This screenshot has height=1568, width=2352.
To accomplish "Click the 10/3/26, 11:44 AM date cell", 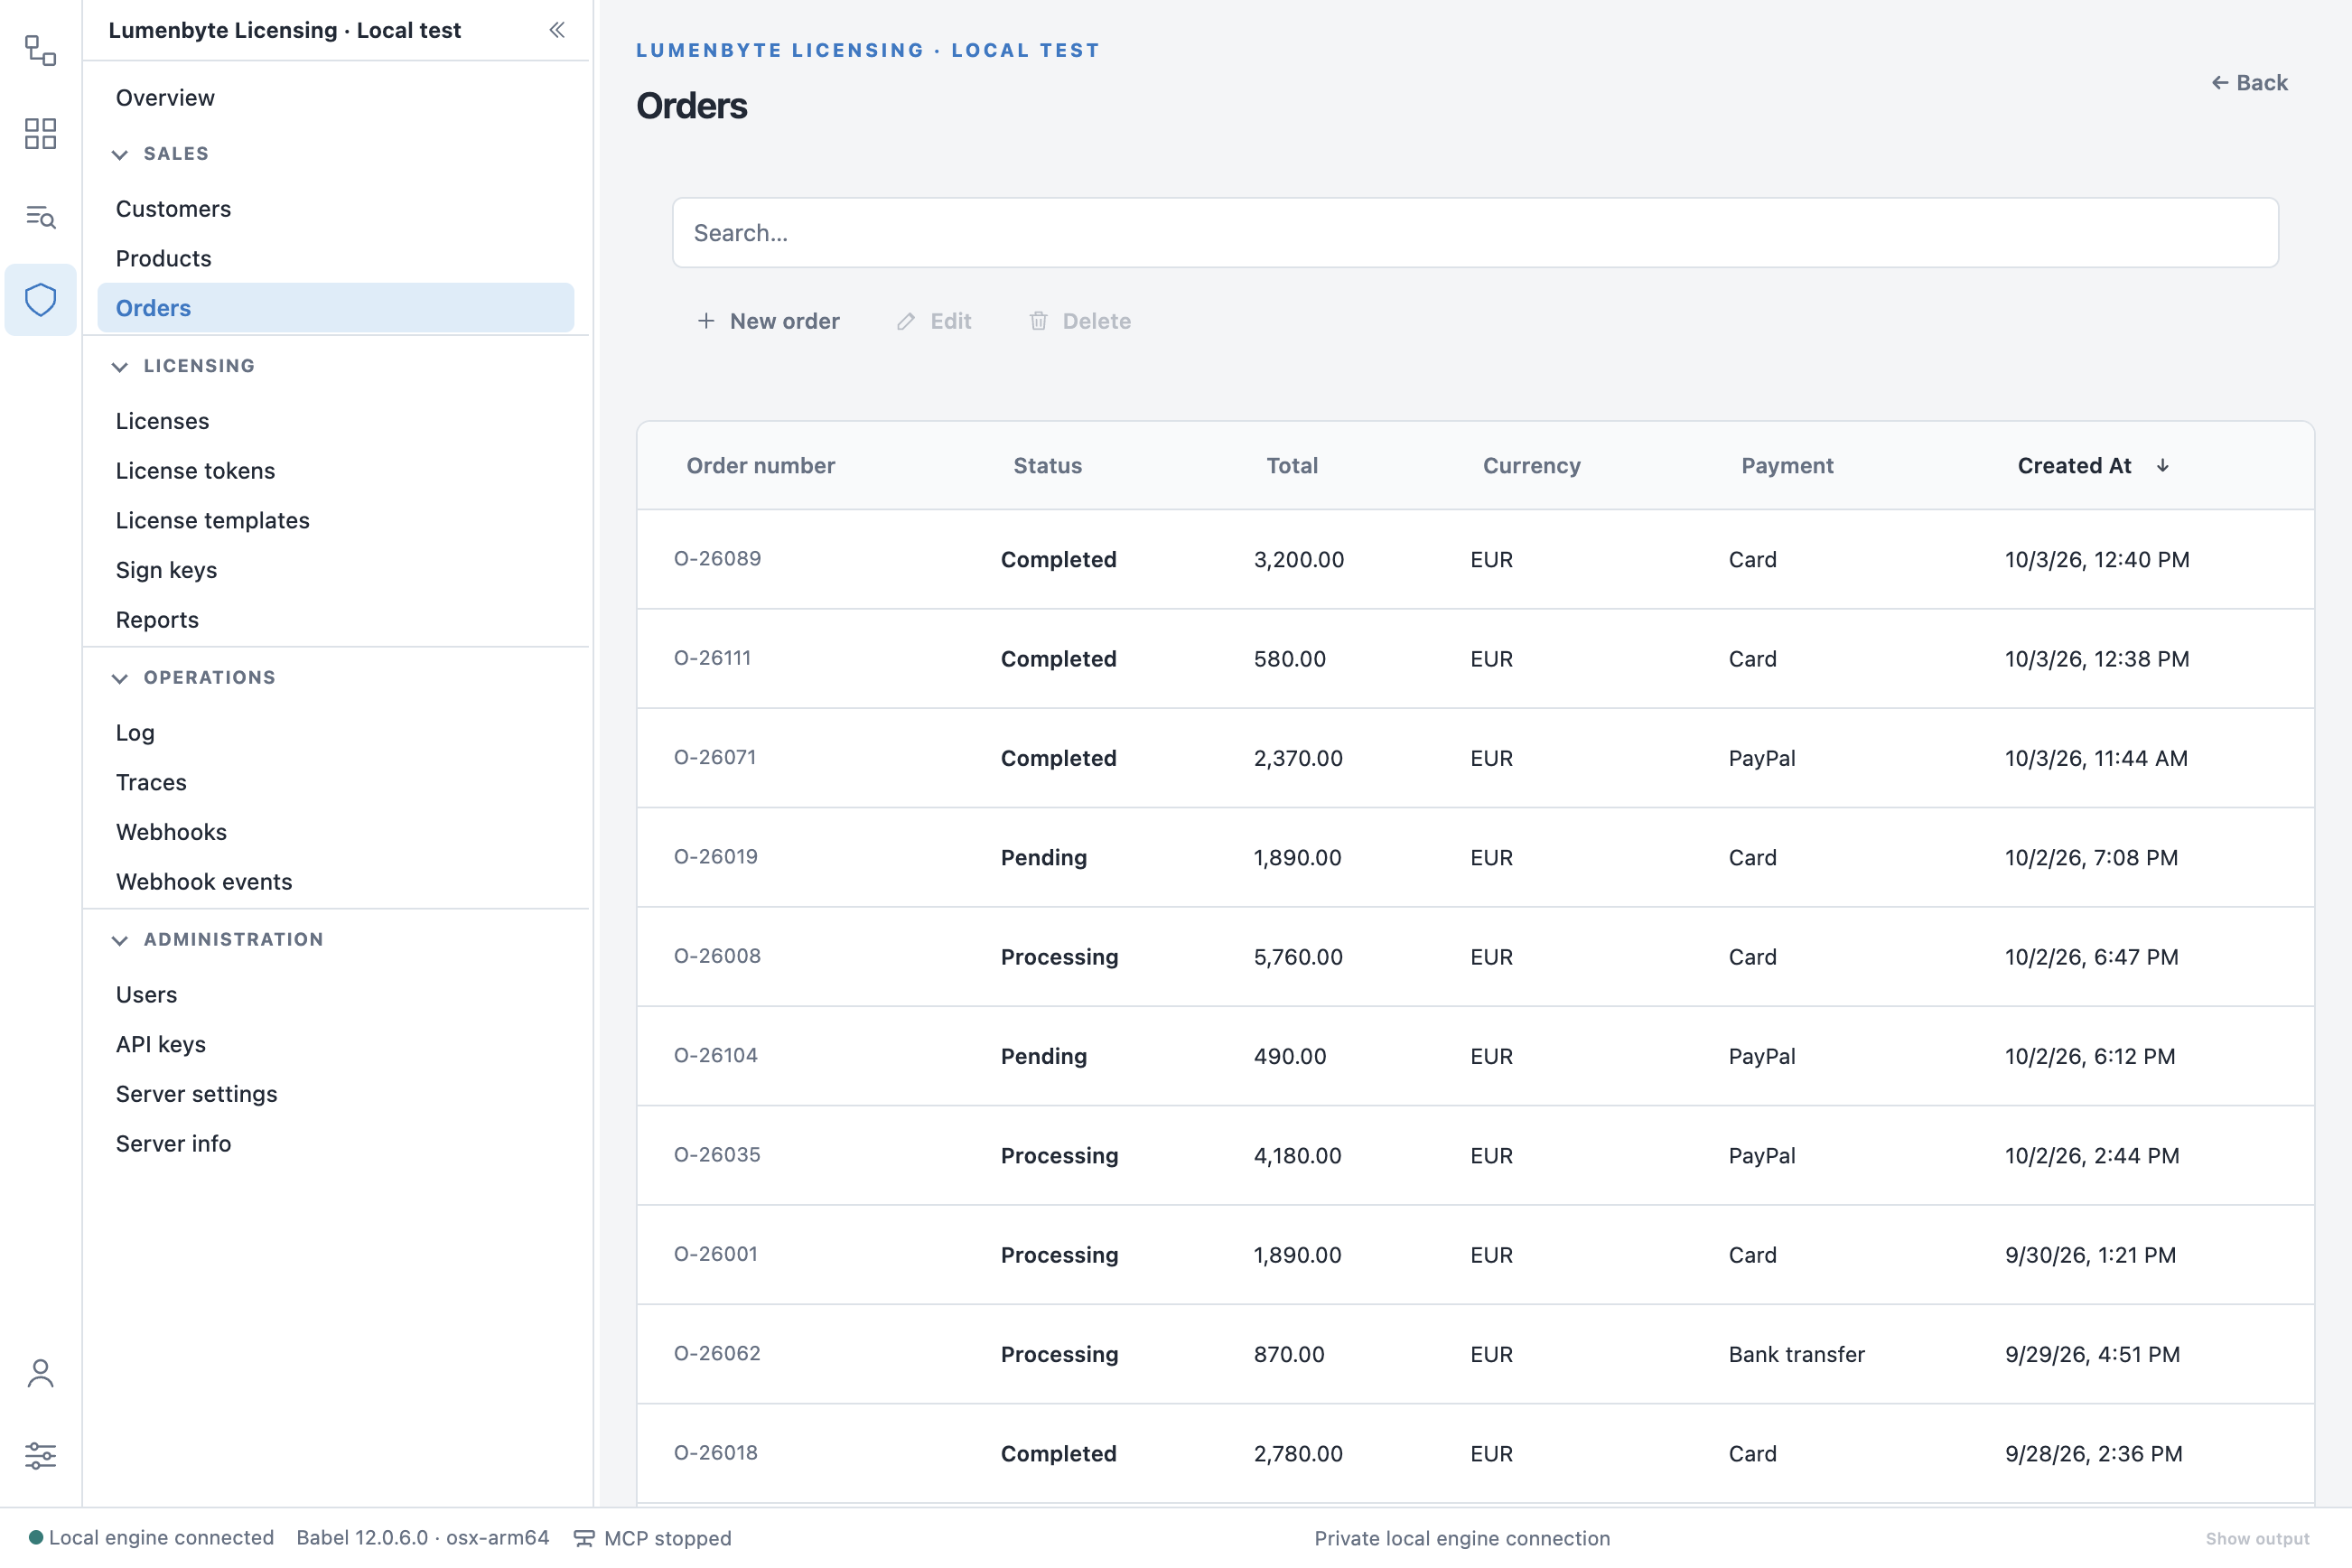I will (x=2096, y=758).
